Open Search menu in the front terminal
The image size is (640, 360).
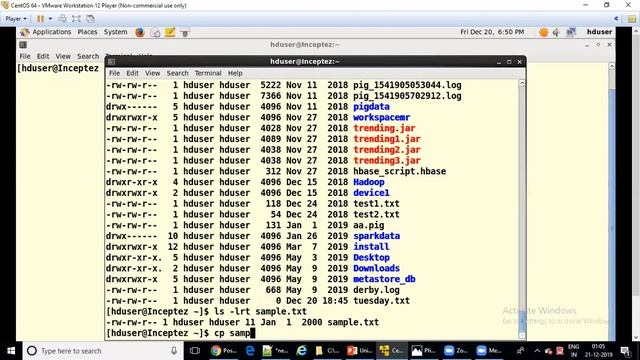coord(177,73)
